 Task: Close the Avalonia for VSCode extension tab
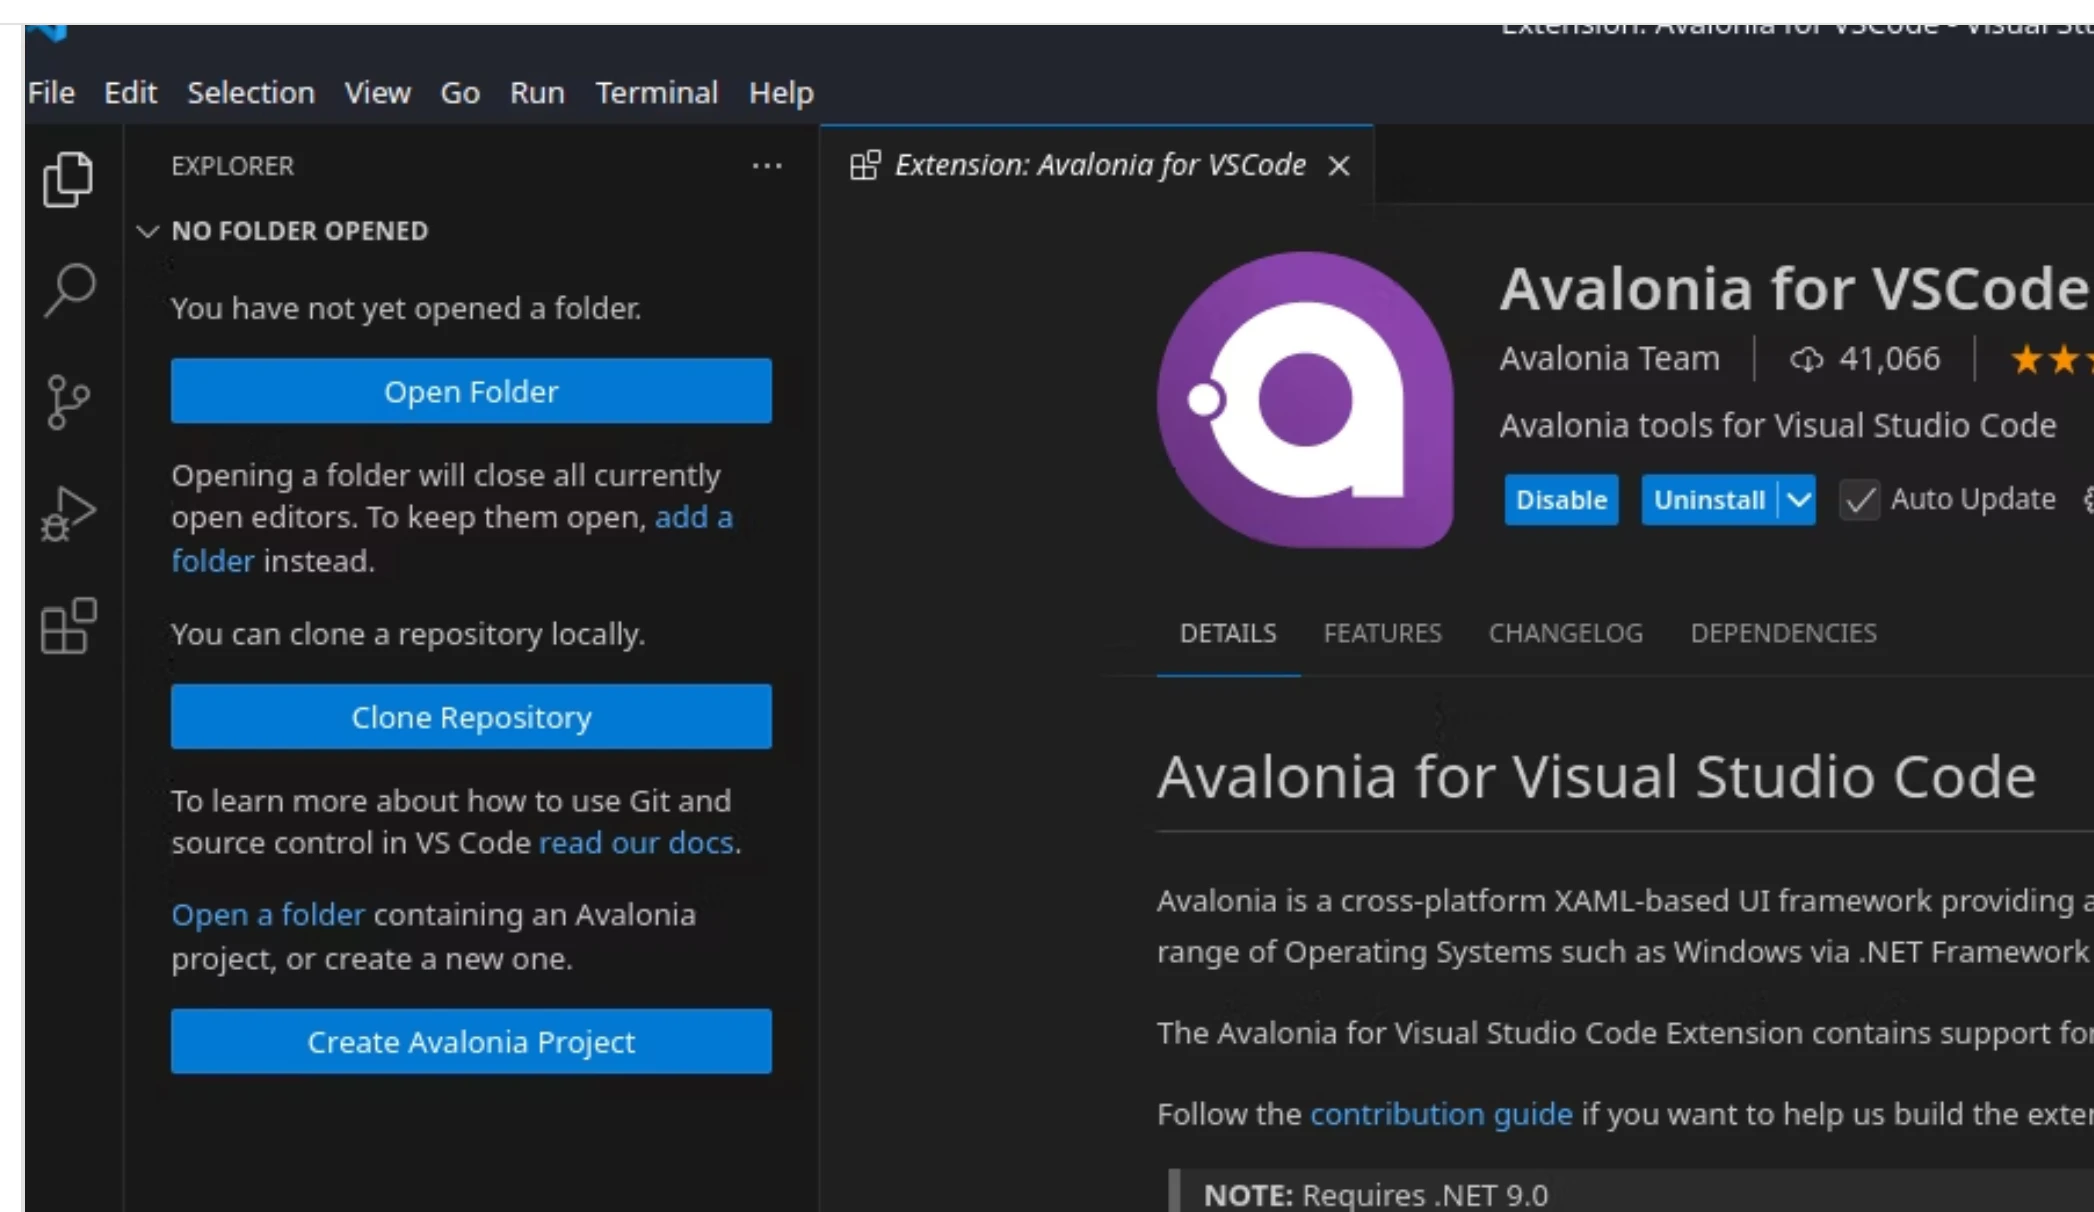[1339, 166]
